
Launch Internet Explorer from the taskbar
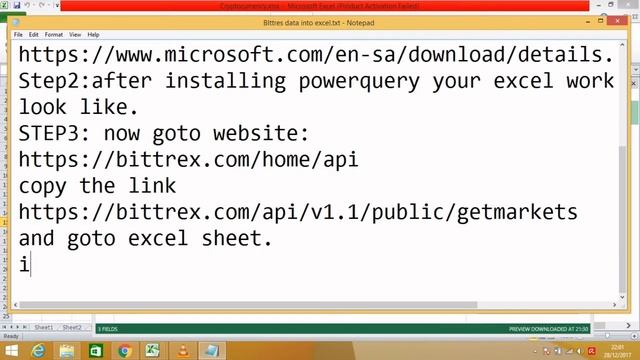38,351
